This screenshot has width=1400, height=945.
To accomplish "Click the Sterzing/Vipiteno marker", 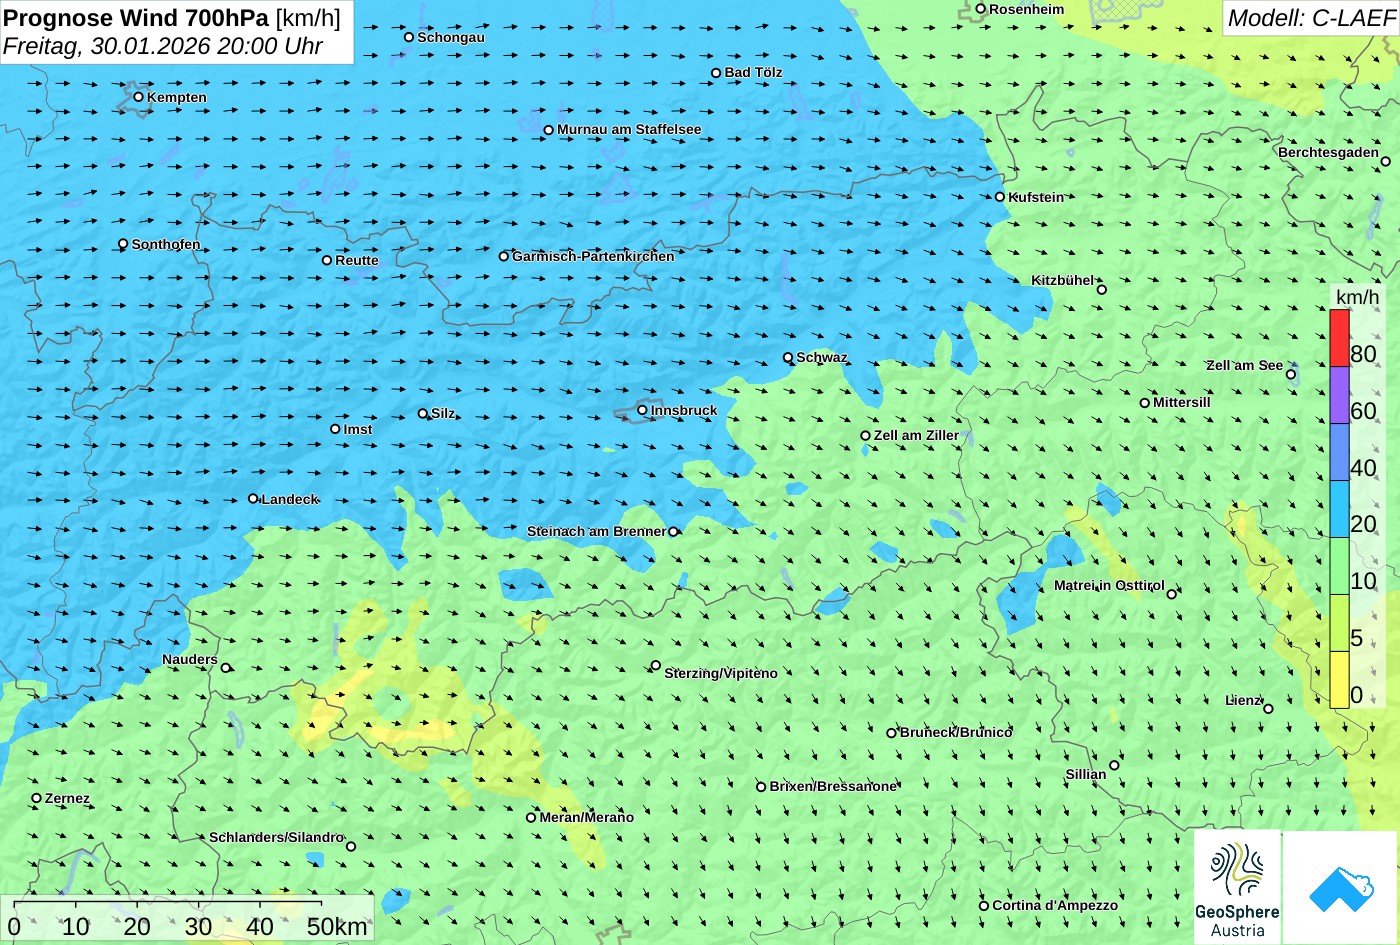I will (x=656, y=665).
